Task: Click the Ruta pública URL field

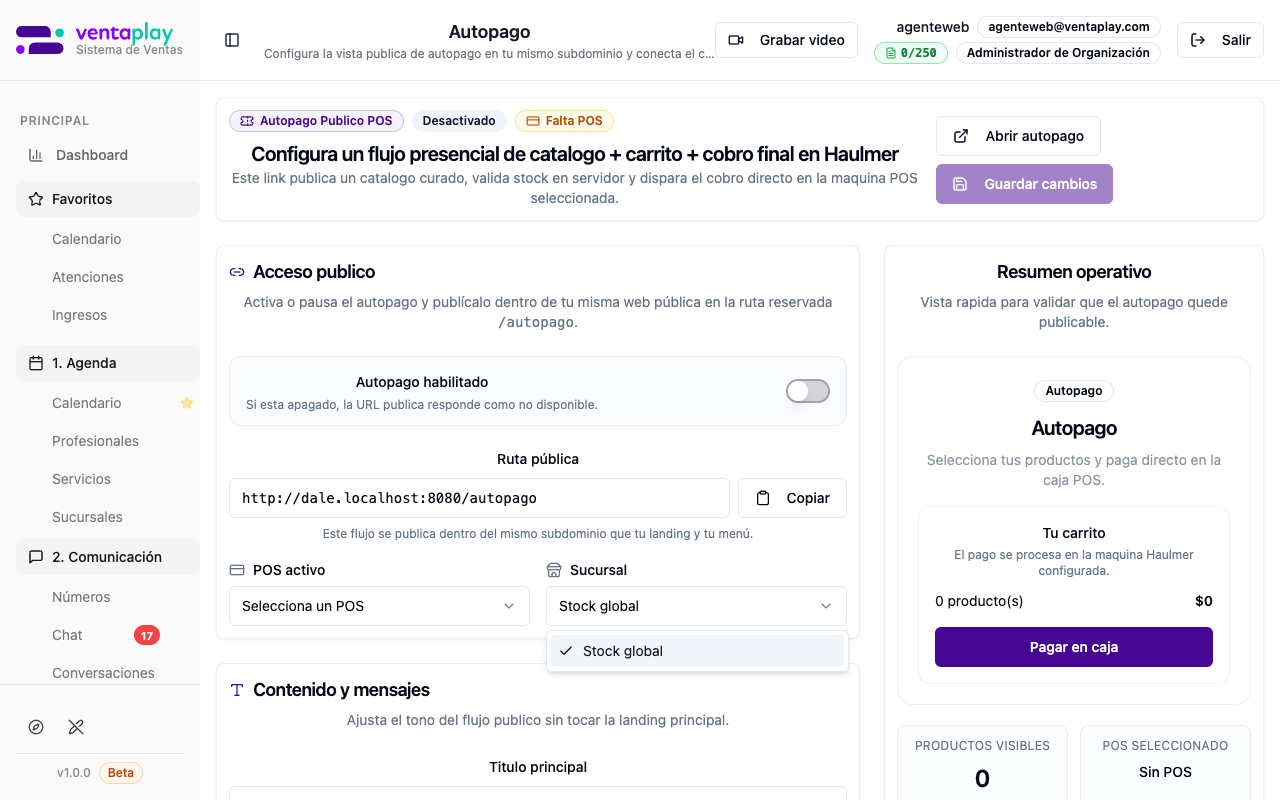Action: pyautogui.click(x=479, y=498)
